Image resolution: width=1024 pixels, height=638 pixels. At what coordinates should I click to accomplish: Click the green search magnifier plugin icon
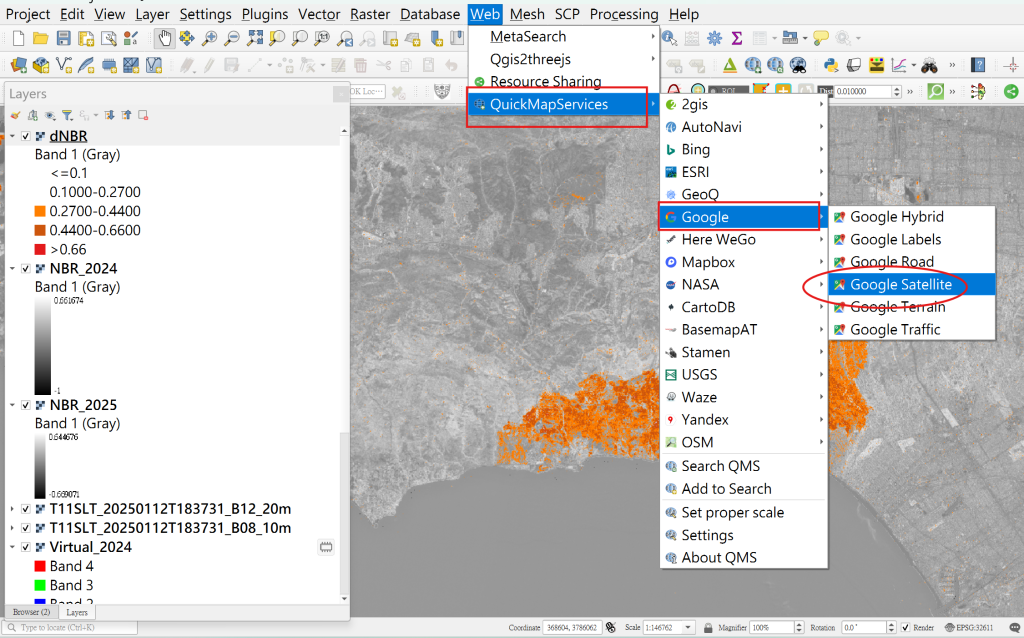point(935,91)
